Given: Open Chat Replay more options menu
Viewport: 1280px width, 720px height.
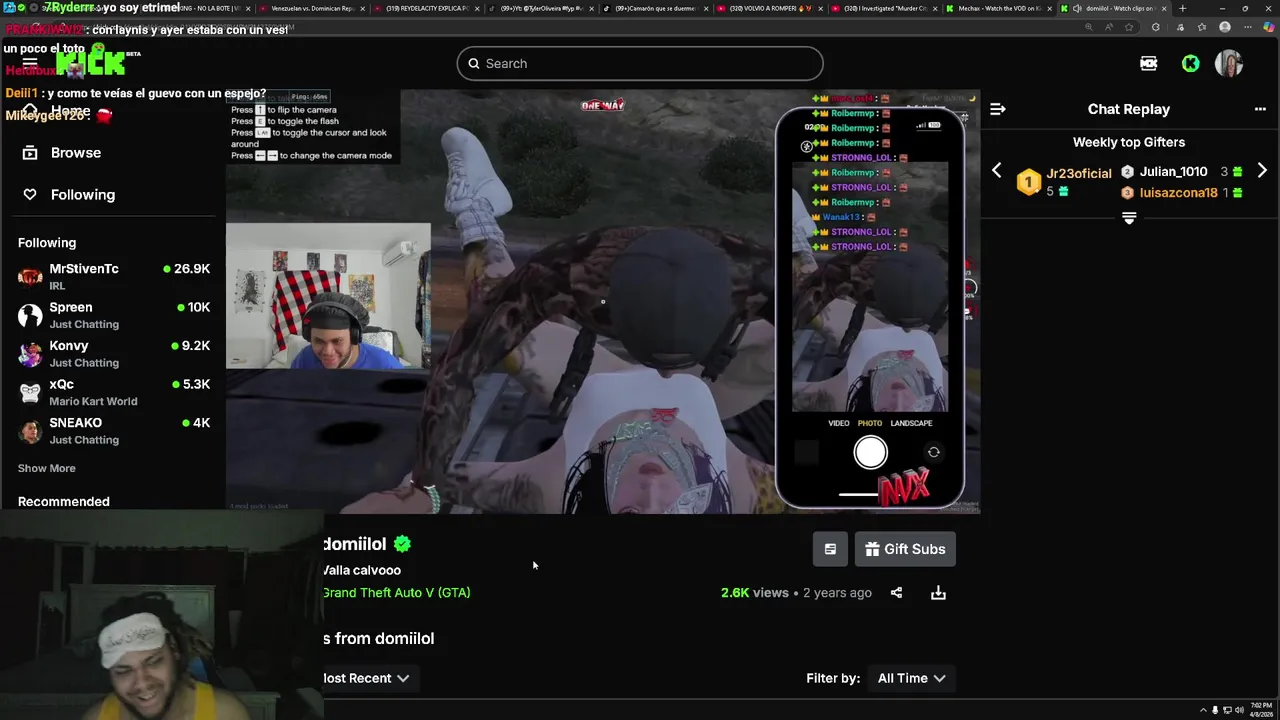Looking at the screenshot, I should pos(1260,109).
